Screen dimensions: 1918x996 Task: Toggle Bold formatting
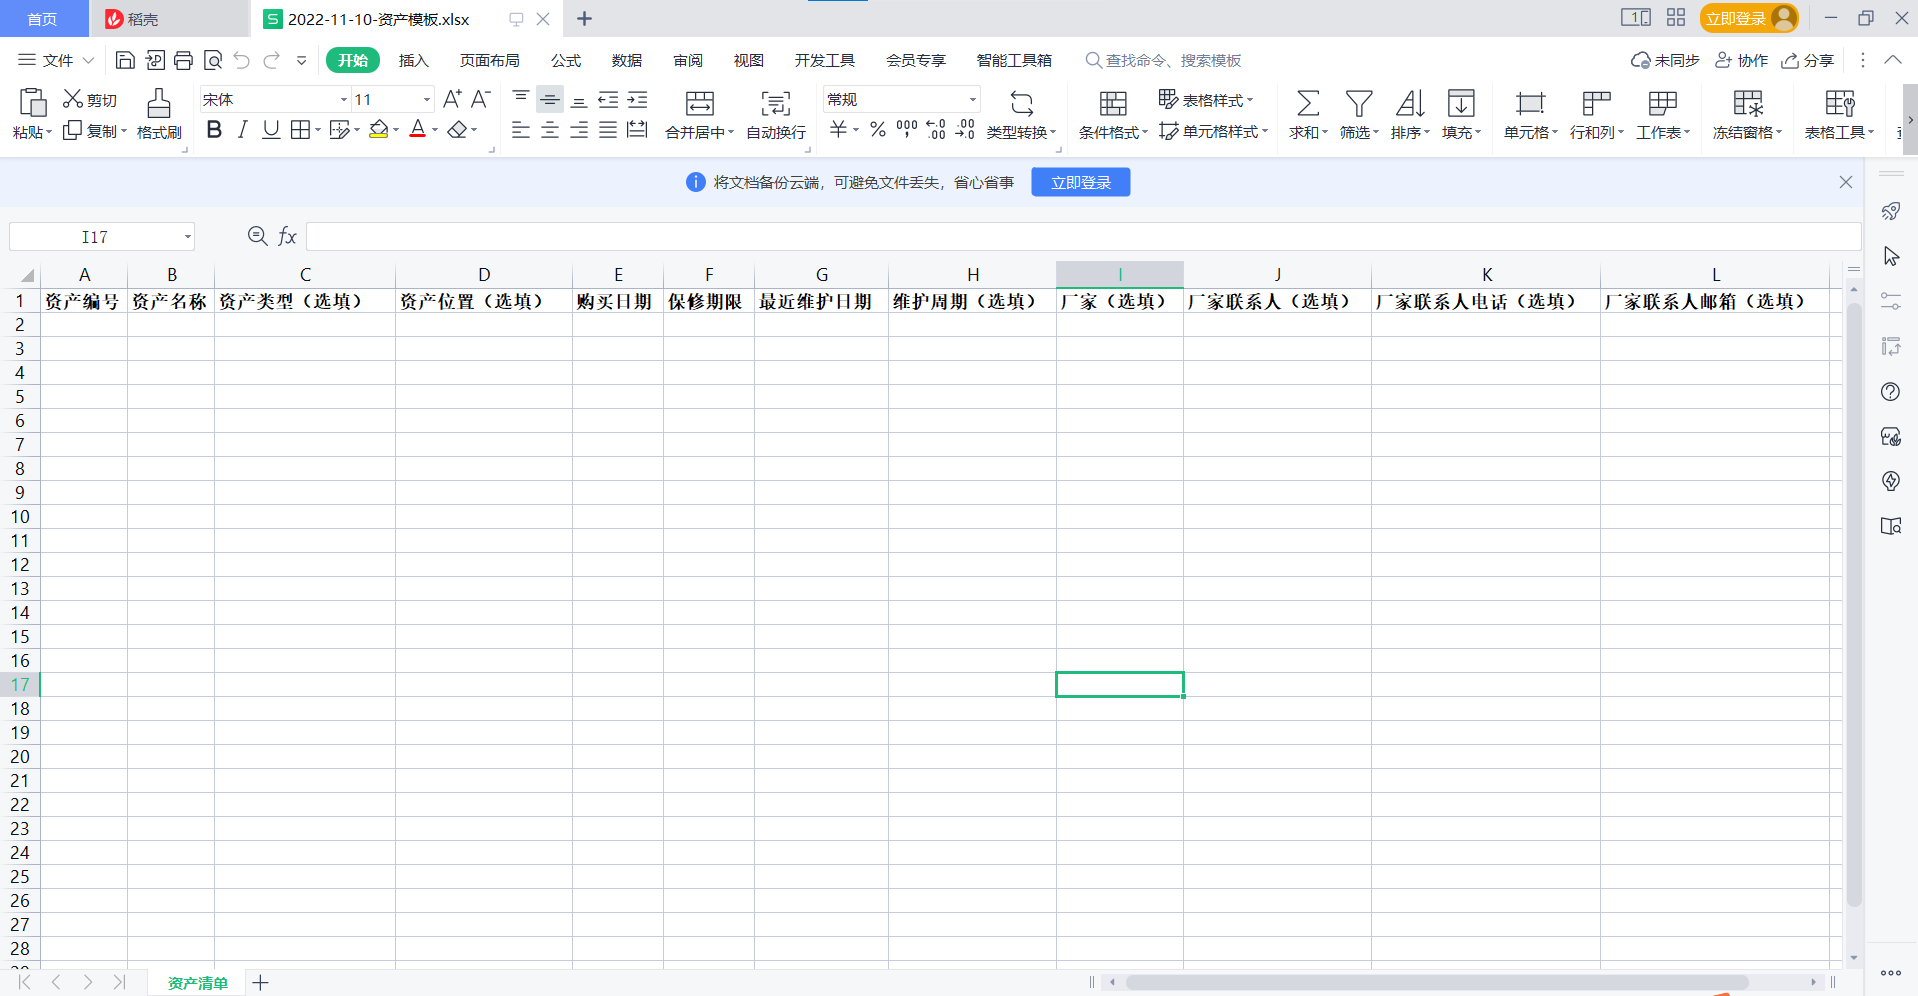pyautogui.click(x=214, y=130)
